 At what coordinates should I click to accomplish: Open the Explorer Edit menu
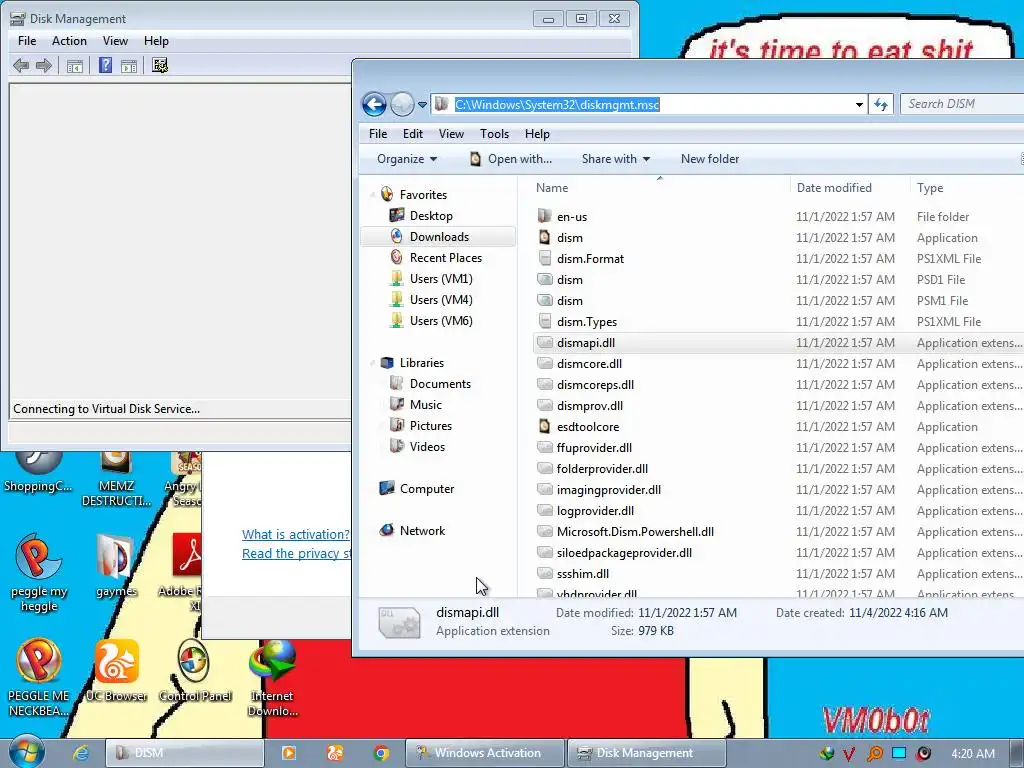(x=413, y=134)
